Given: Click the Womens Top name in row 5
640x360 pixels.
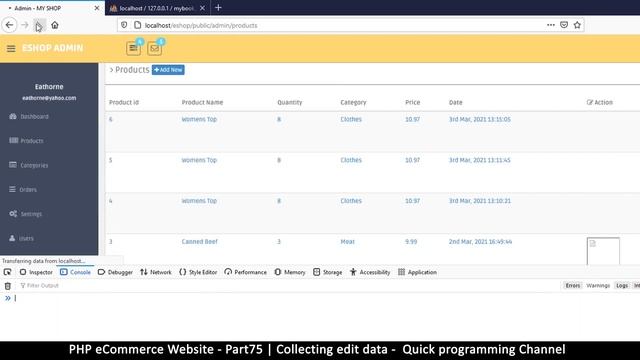Looking at the screenshot, I should point(199,160).
